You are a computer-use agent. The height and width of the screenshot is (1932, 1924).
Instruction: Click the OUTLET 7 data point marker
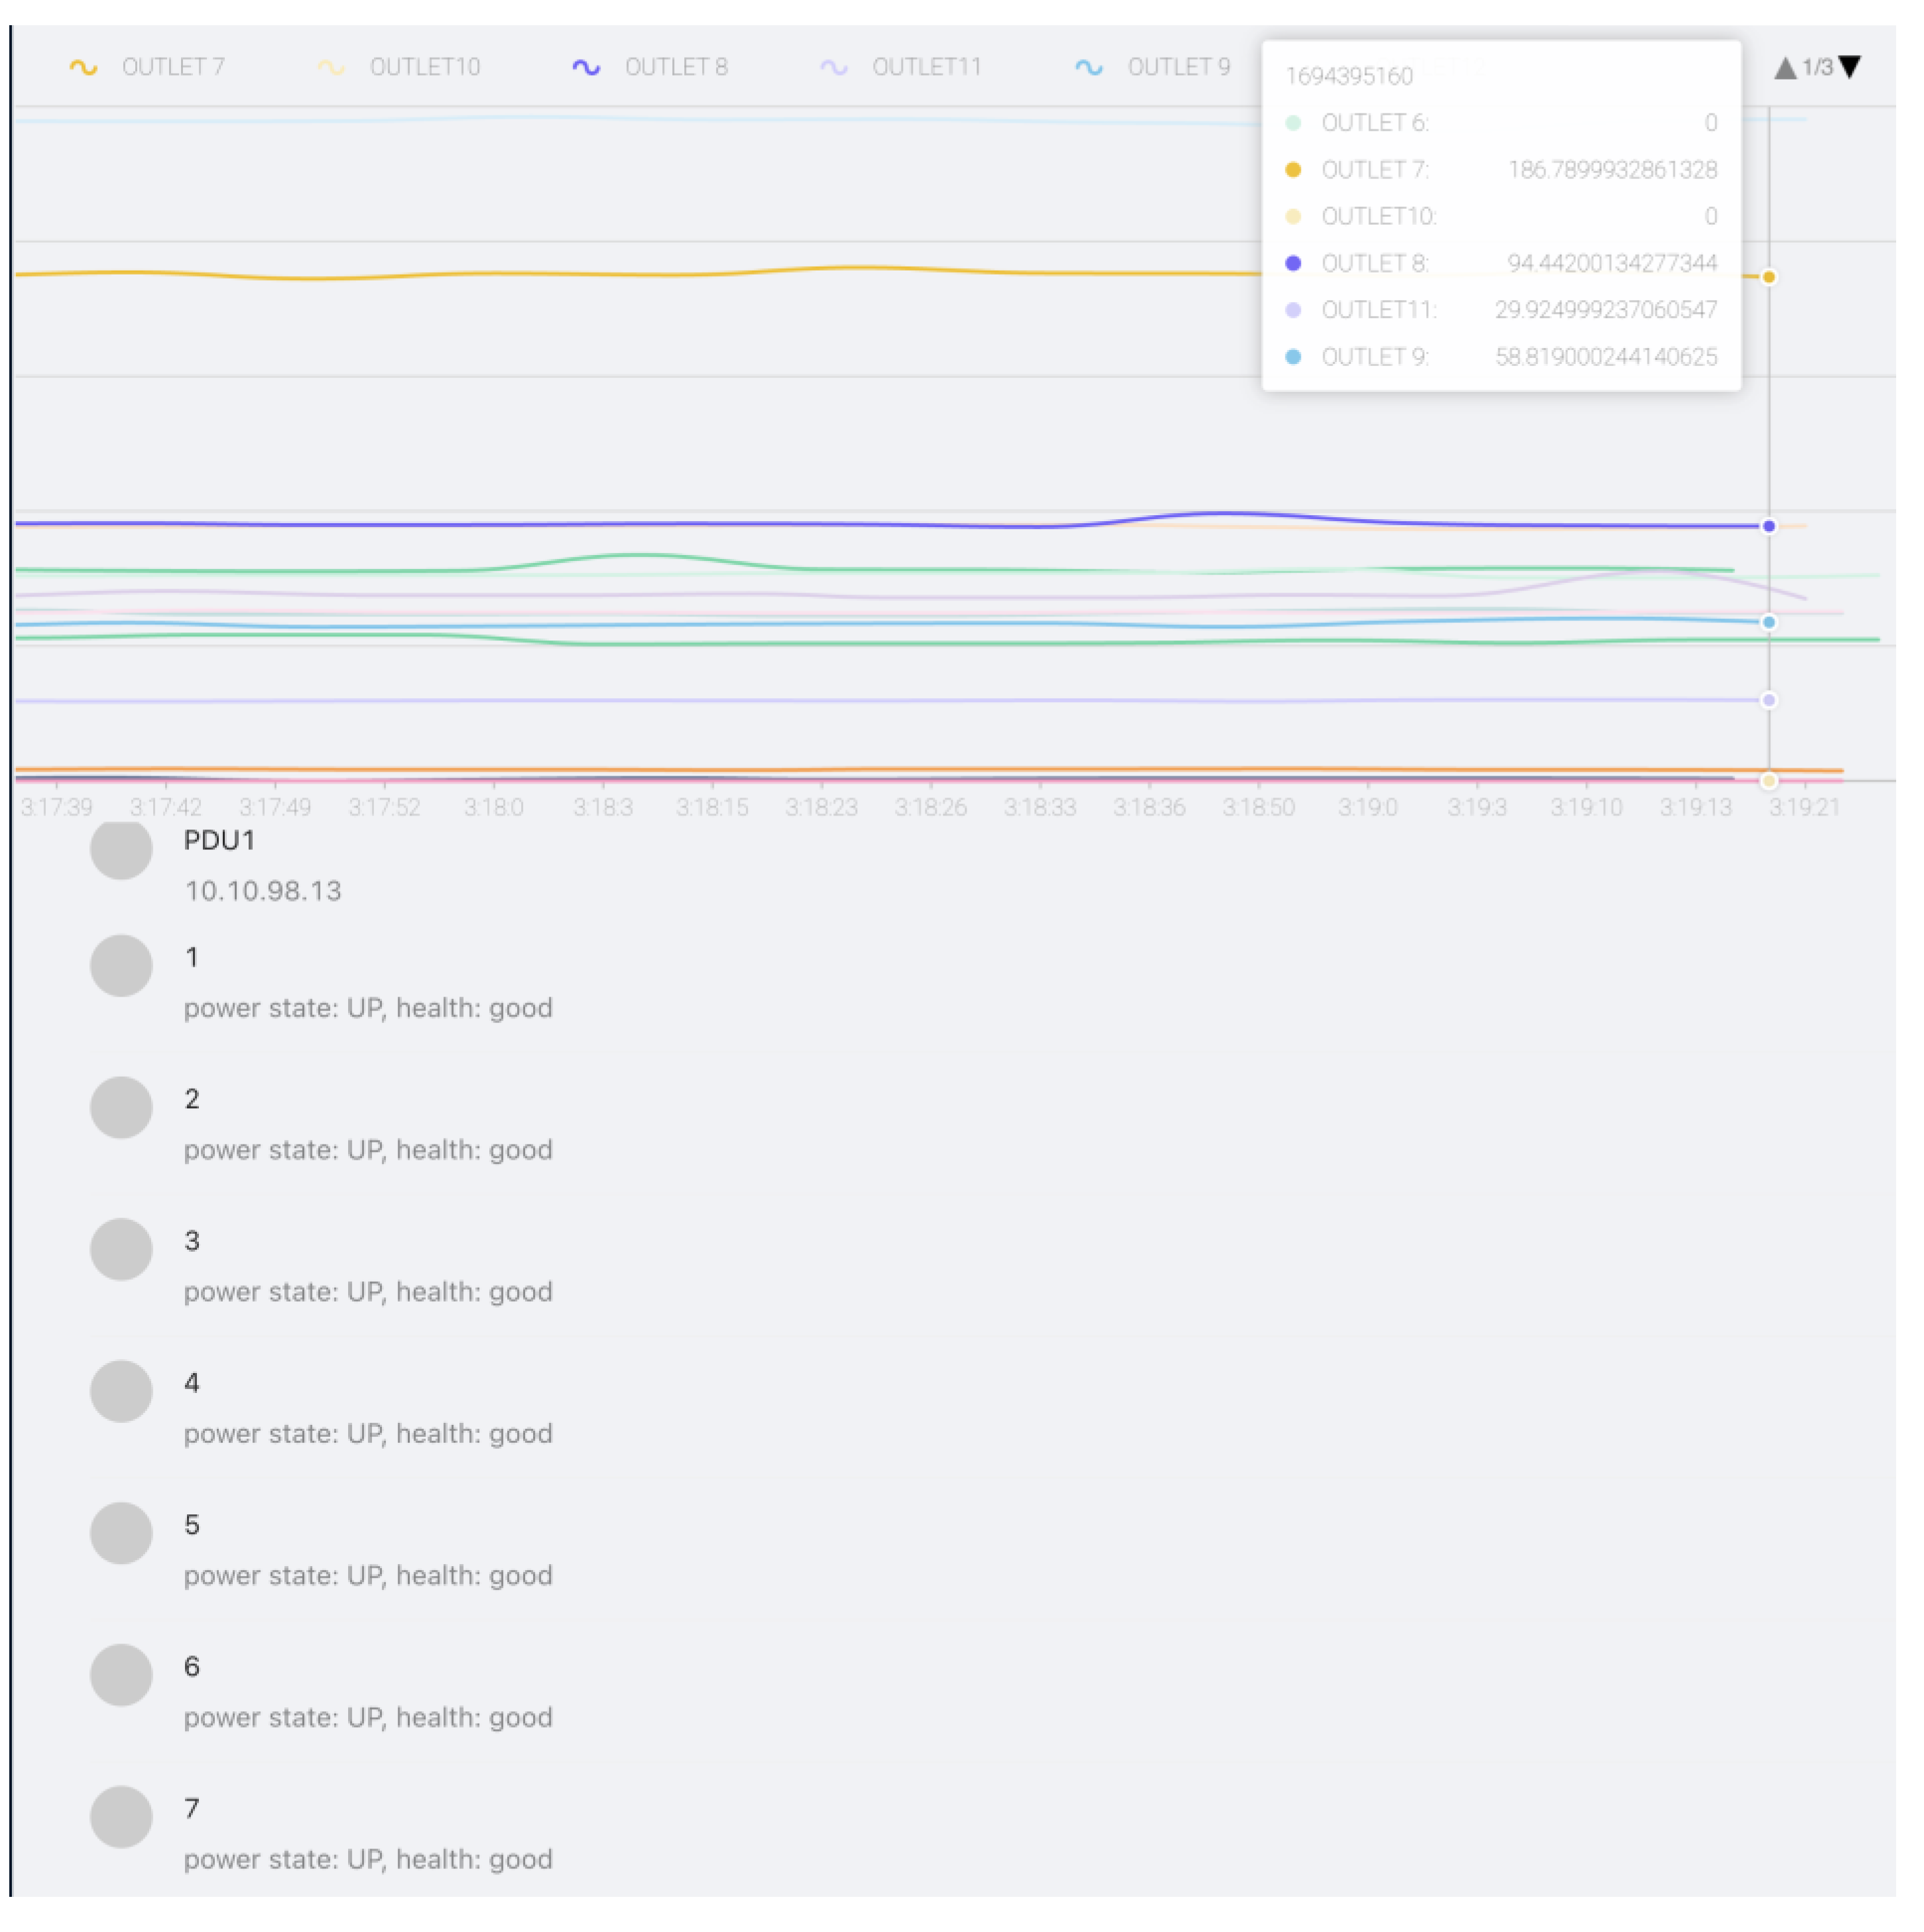click(x=1769, y=277)
